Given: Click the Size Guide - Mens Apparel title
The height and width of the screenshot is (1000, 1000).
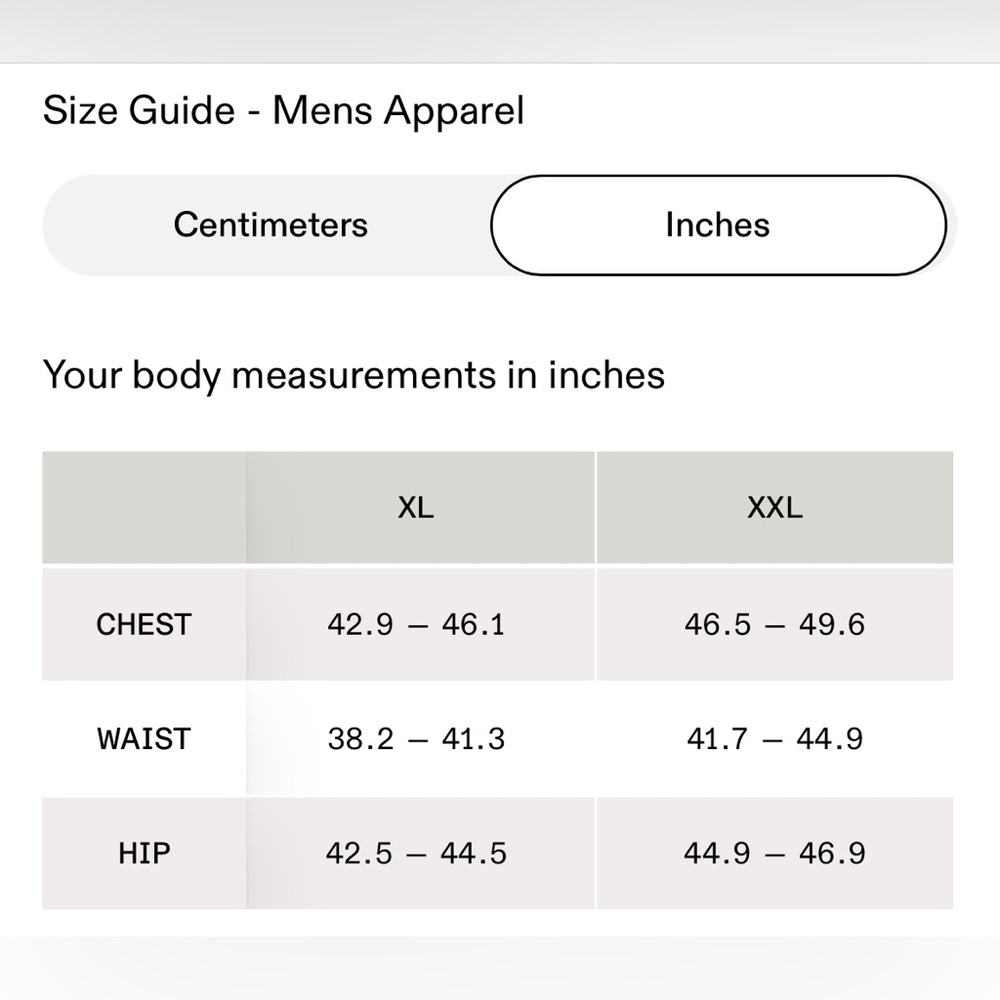Looking at the screenshot, I should pyautogui.click(x=284, y=111).
